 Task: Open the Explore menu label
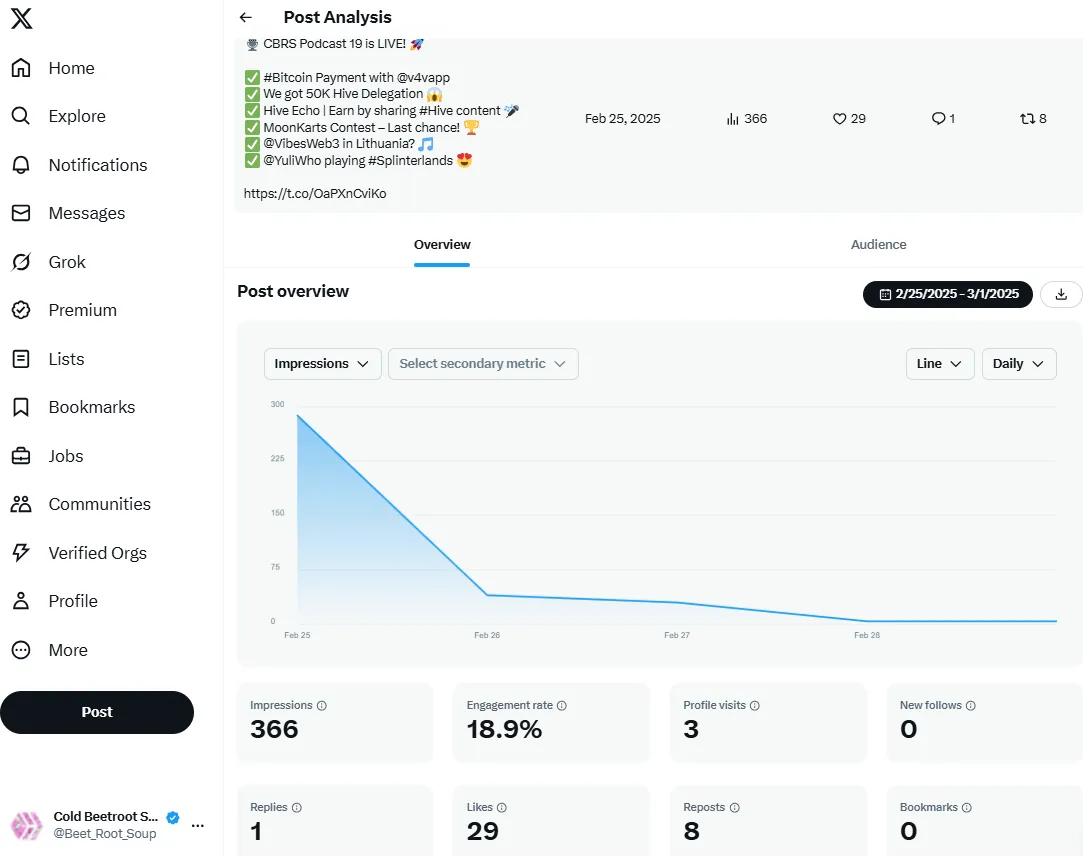pos(77,116)
